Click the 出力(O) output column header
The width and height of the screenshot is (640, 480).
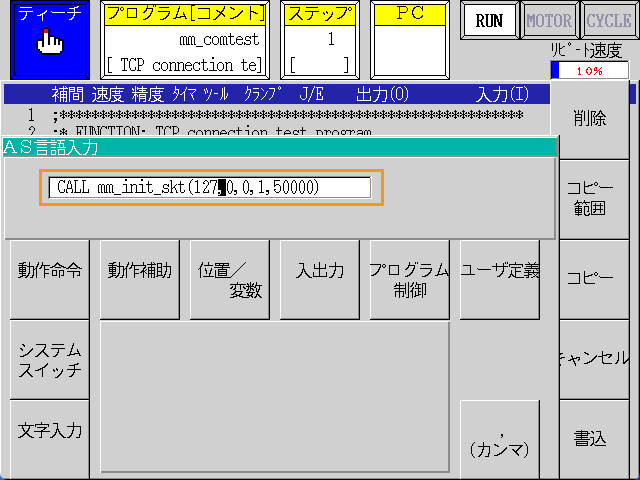pyautogui.click(x=382, y=95)
